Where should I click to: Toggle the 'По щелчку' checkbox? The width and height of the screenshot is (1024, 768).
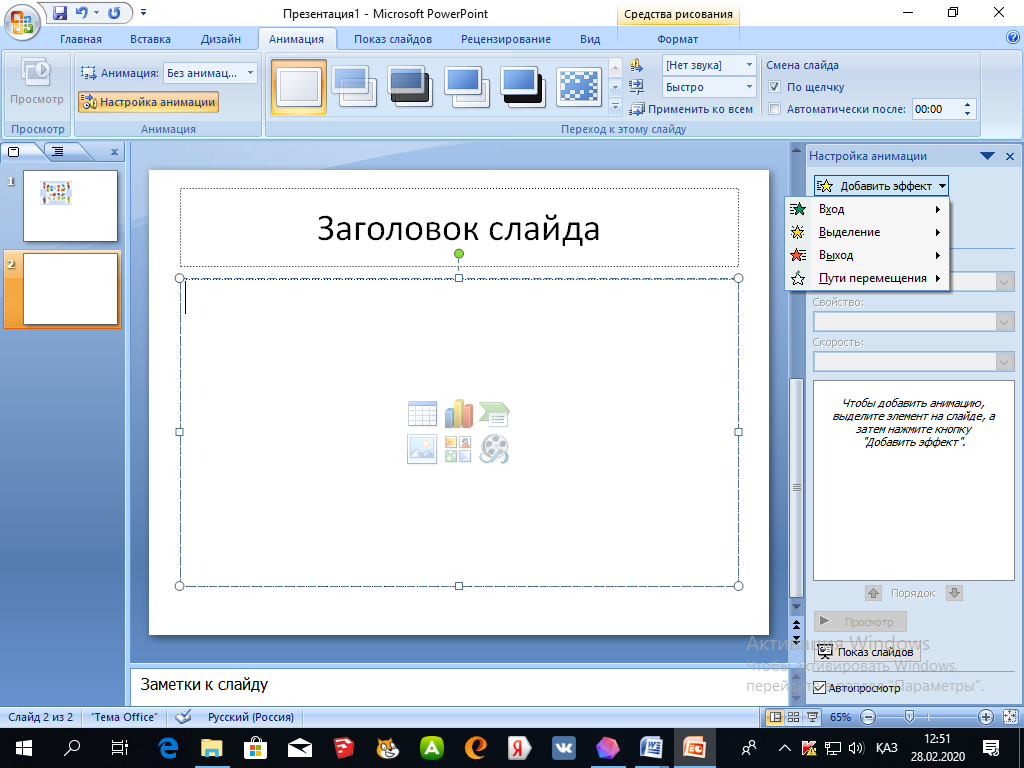(x=774, y=87)
